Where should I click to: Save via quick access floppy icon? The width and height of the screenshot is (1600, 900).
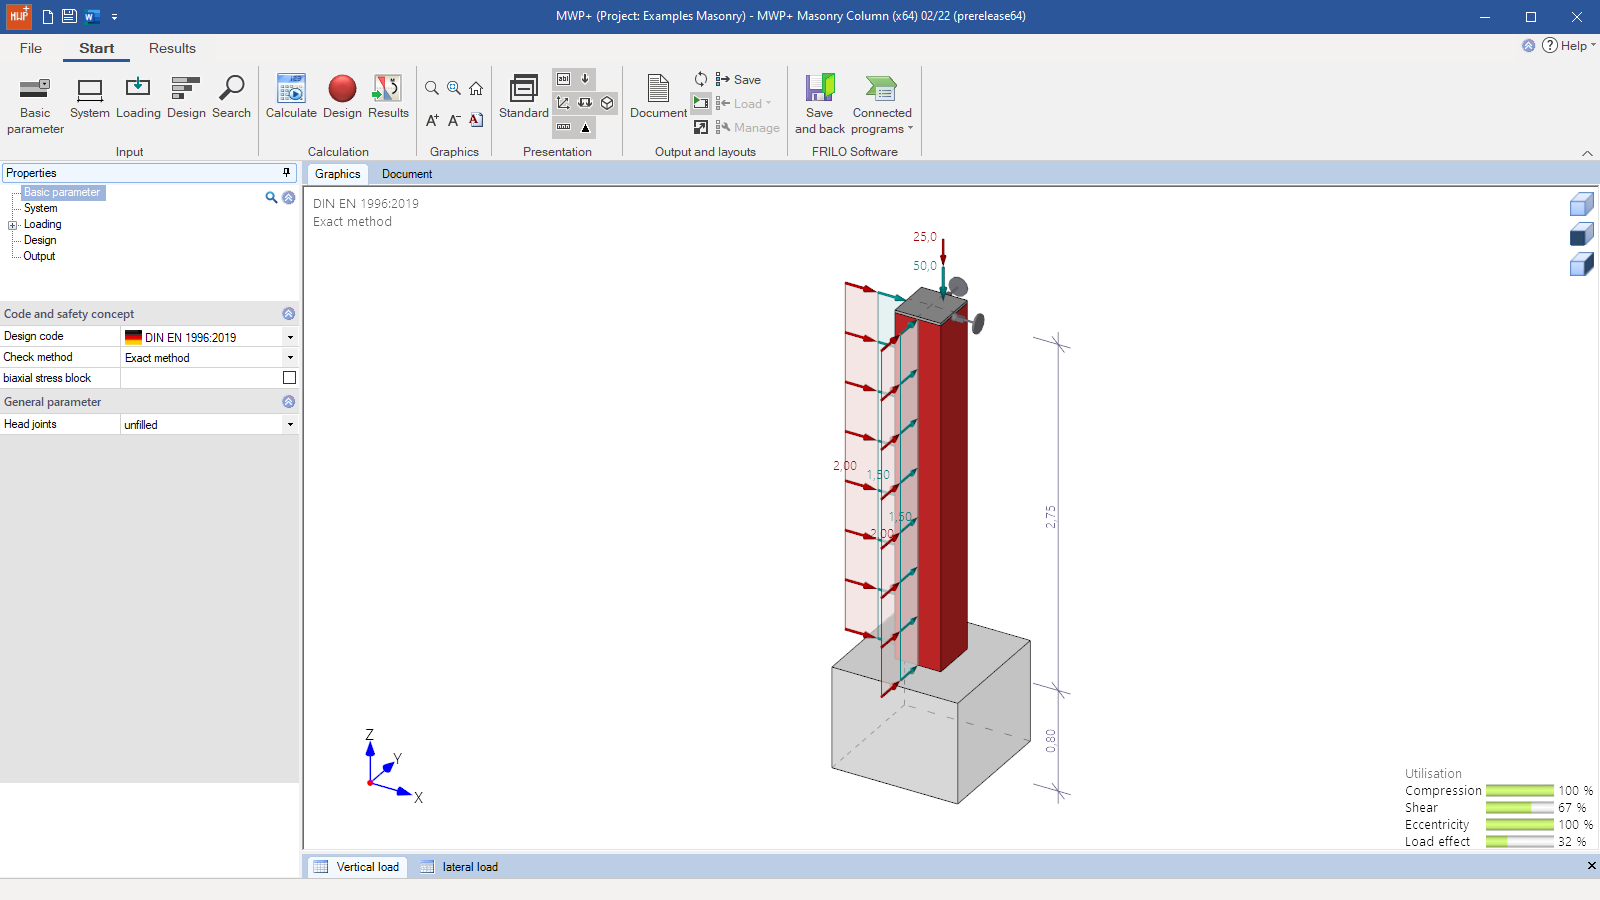69,16
